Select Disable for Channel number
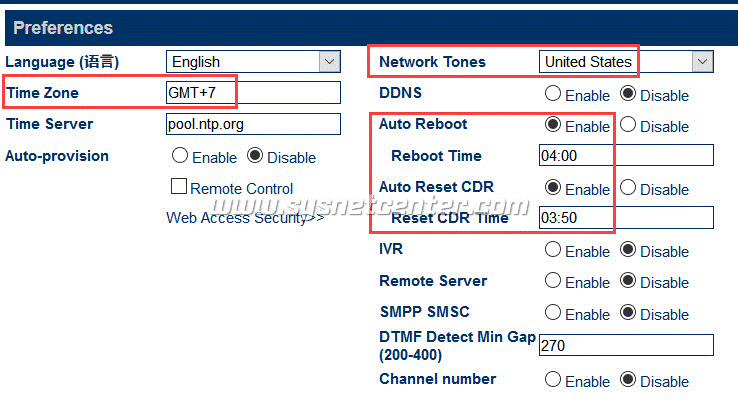The width and height of the screenshot is (738, 404). coord(628,380)
